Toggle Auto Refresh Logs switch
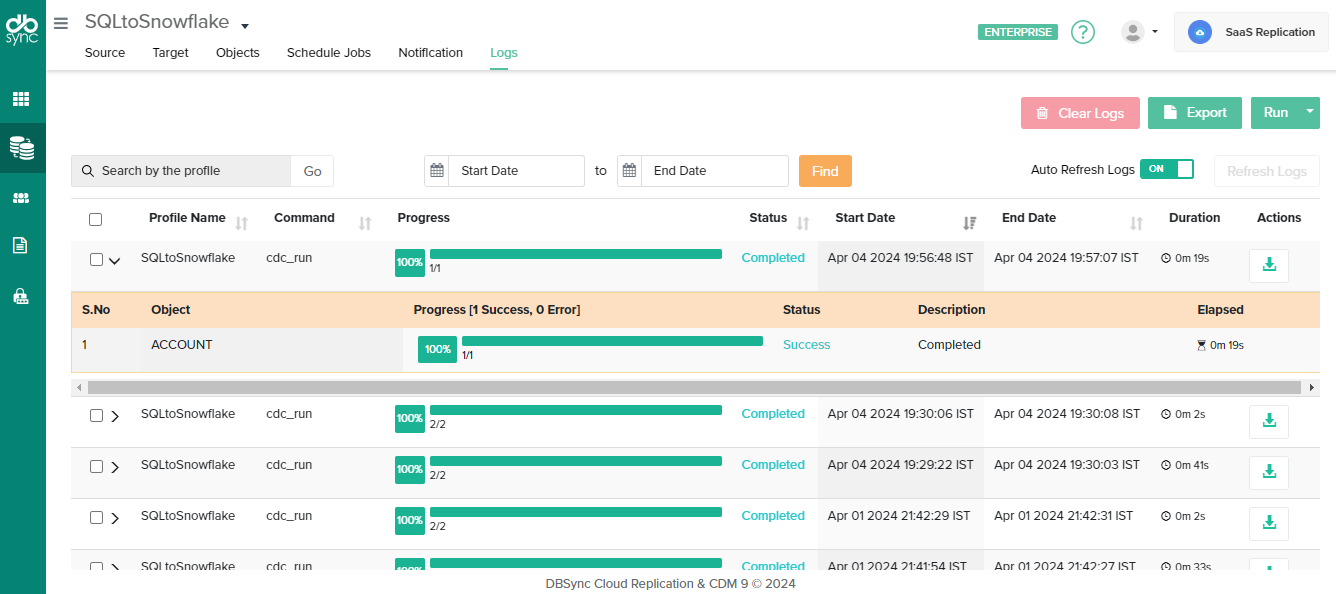This screenshot has width=1336, height=594. [x=1167, y=169]
